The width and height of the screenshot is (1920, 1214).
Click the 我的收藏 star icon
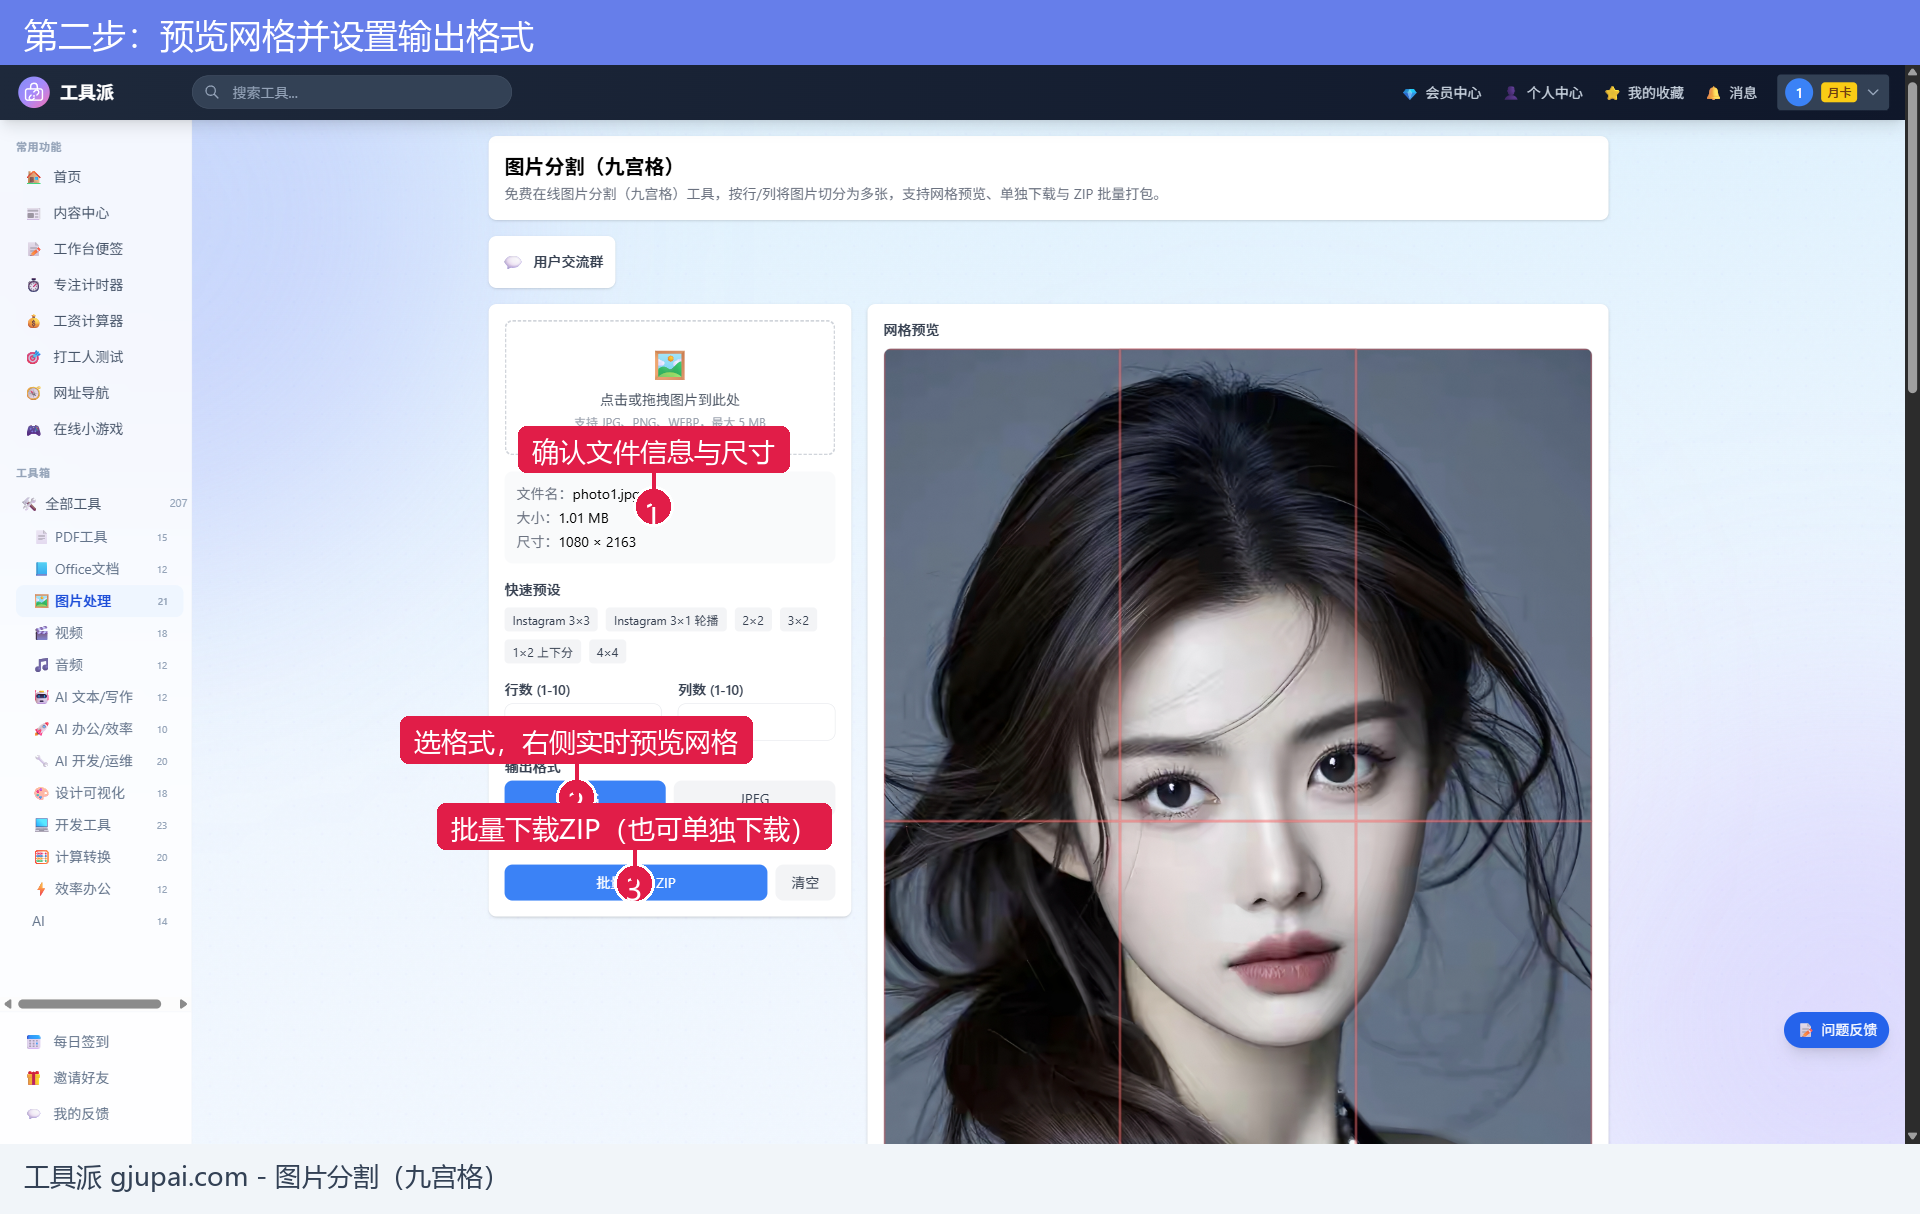pyautogui.click(x=1612, y=93)
